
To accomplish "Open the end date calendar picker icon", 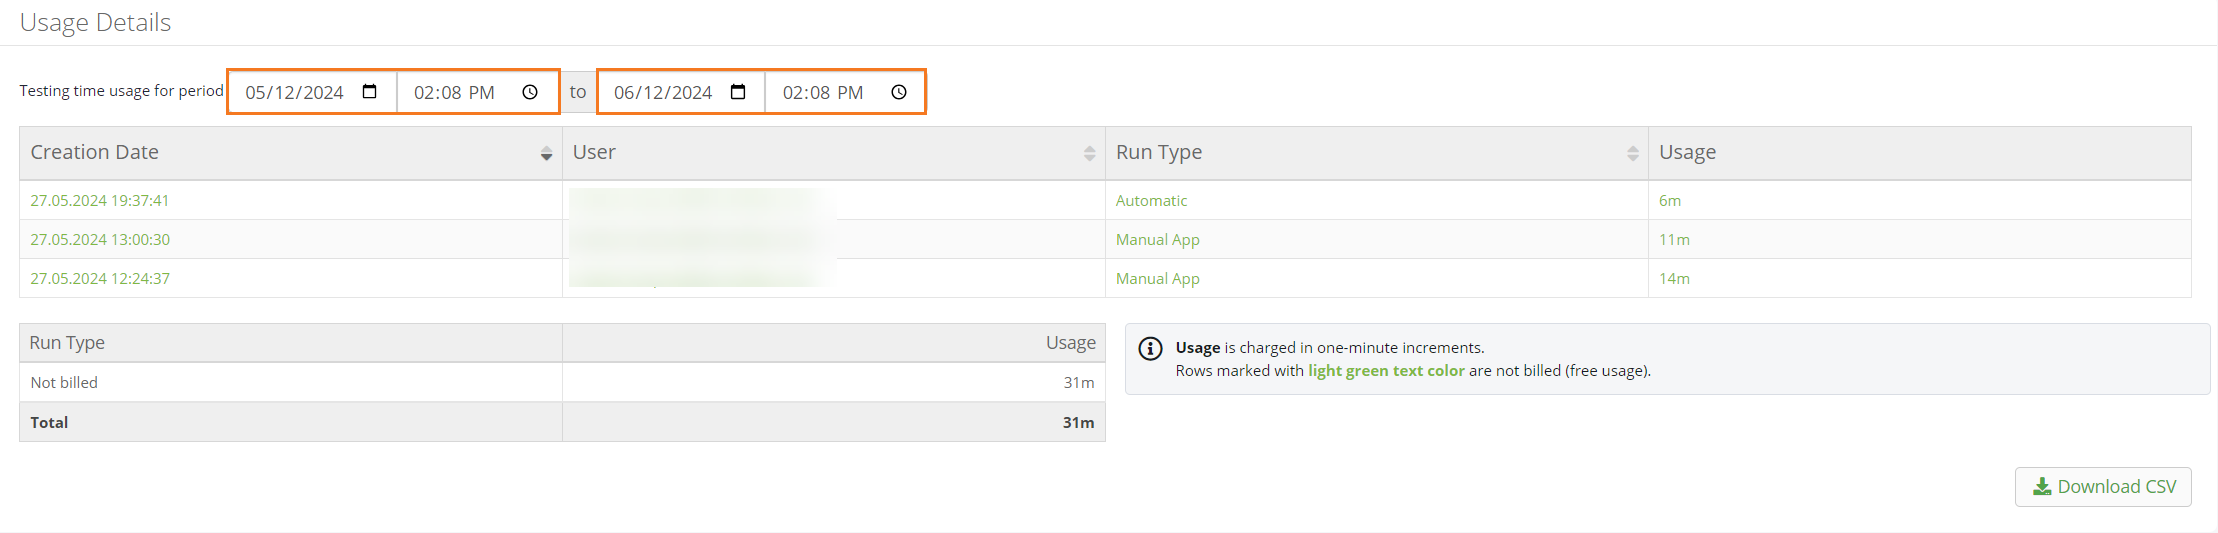I will click(x=738, y=92).
